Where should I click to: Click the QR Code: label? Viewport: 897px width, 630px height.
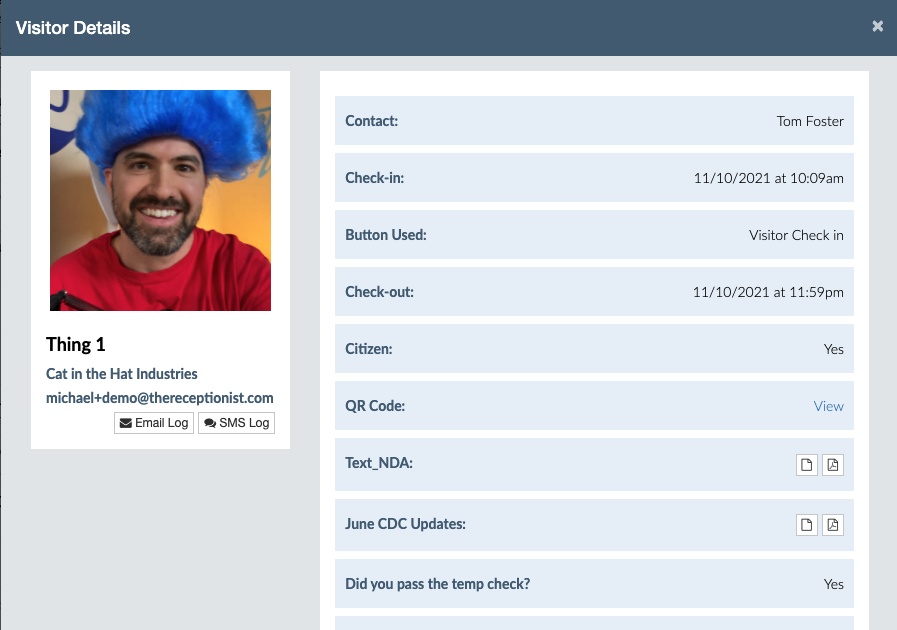click(x=375, y=406)
